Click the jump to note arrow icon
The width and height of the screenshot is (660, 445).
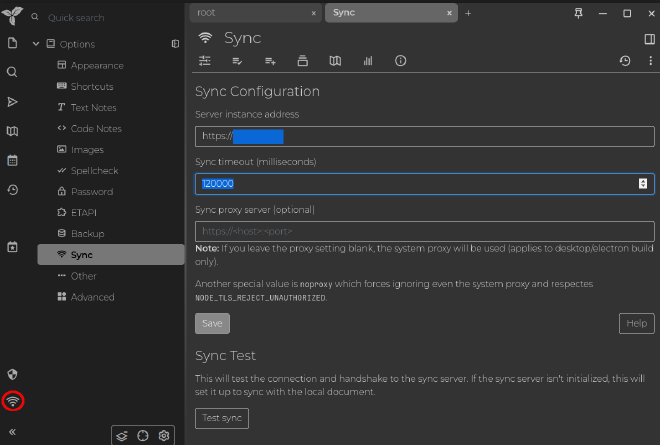[x=13, y=102]
